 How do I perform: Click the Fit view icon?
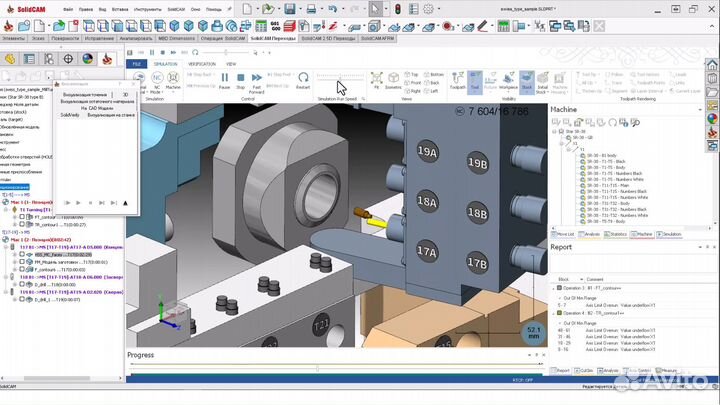coord(376,79)
